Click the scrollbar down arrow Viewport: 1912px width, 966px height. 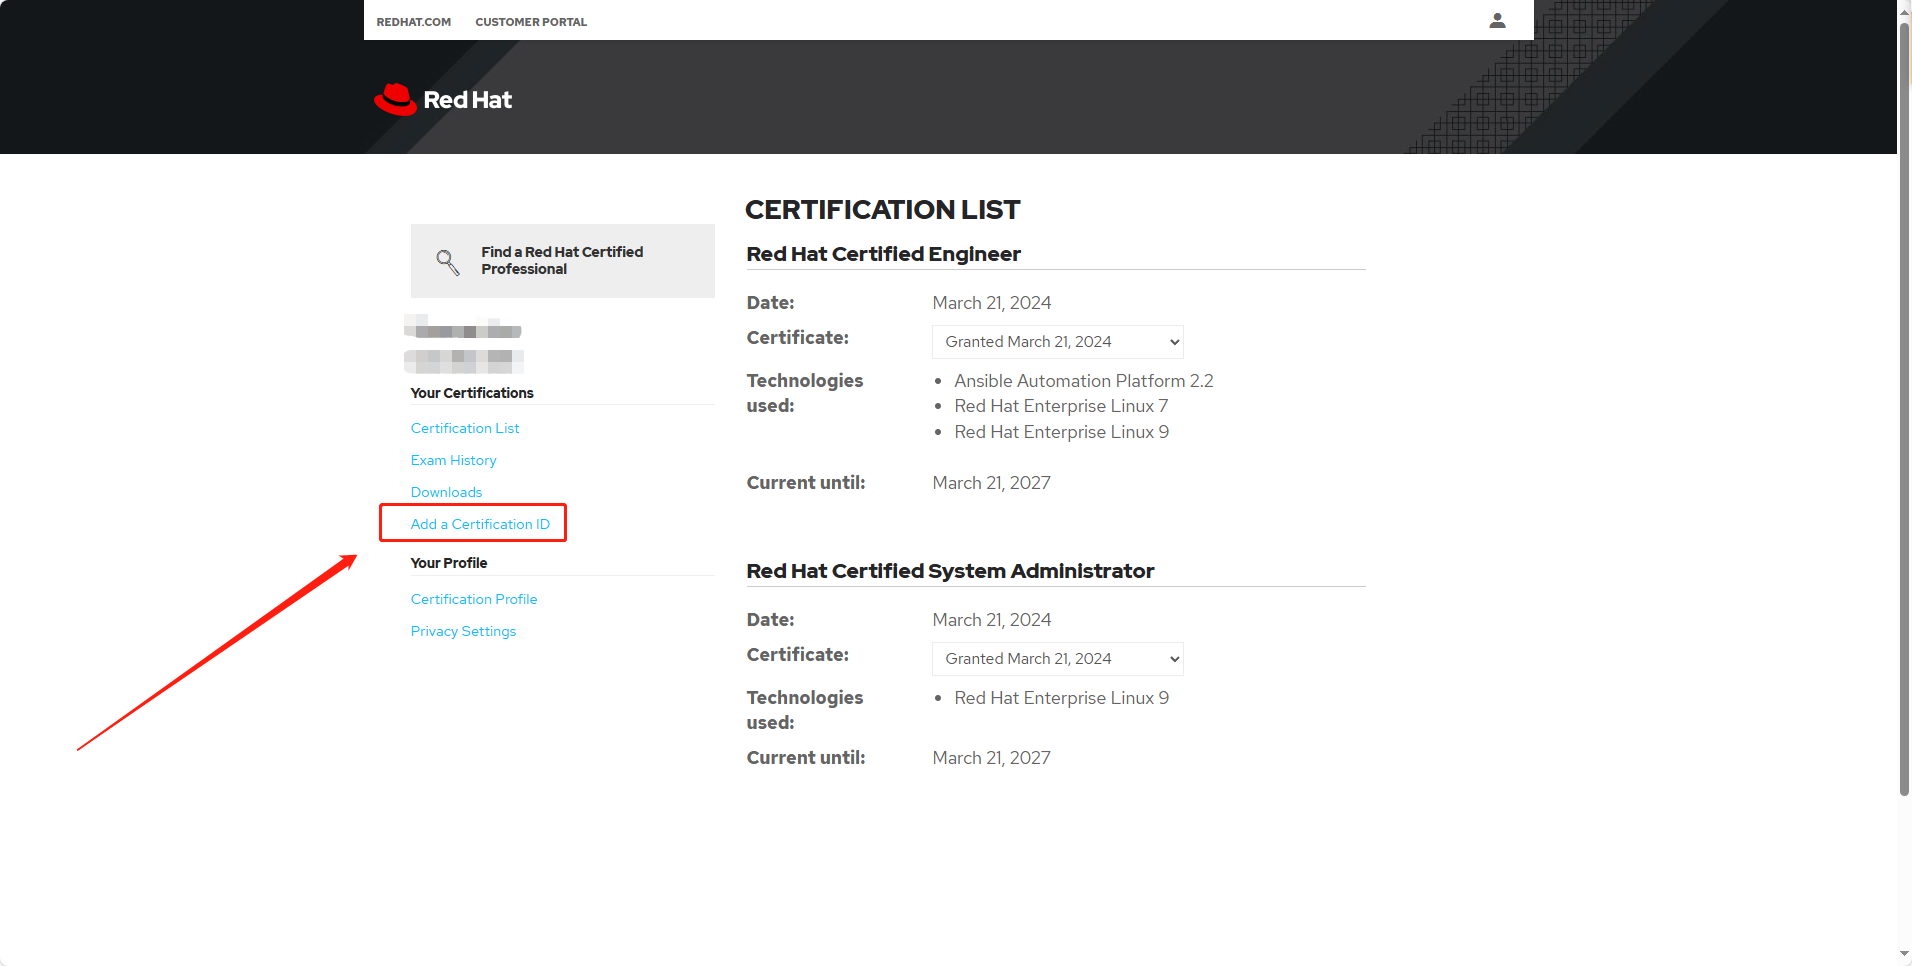[x=1904, y=956]
